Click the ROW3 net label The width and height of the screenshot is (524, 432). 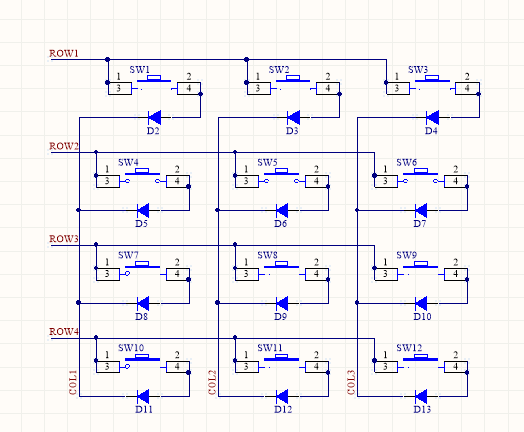click(x=64, y=239)
